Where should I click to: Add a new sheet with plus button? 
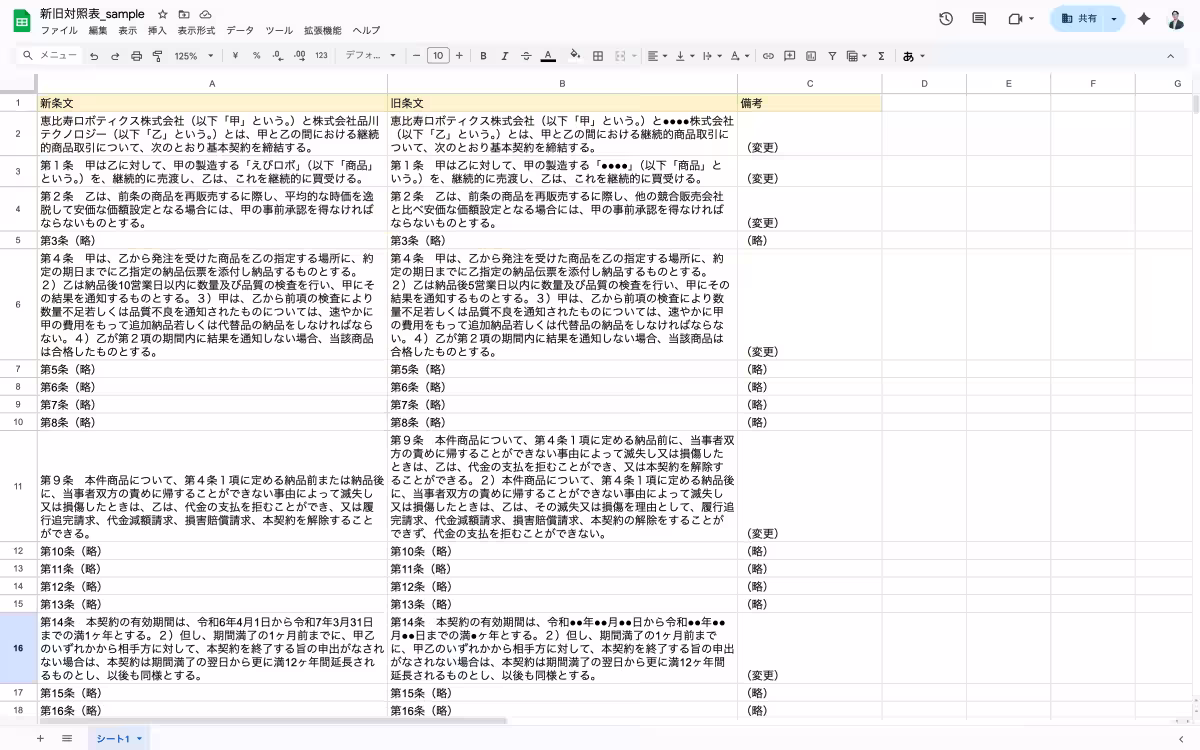click(x=40, y=738)
